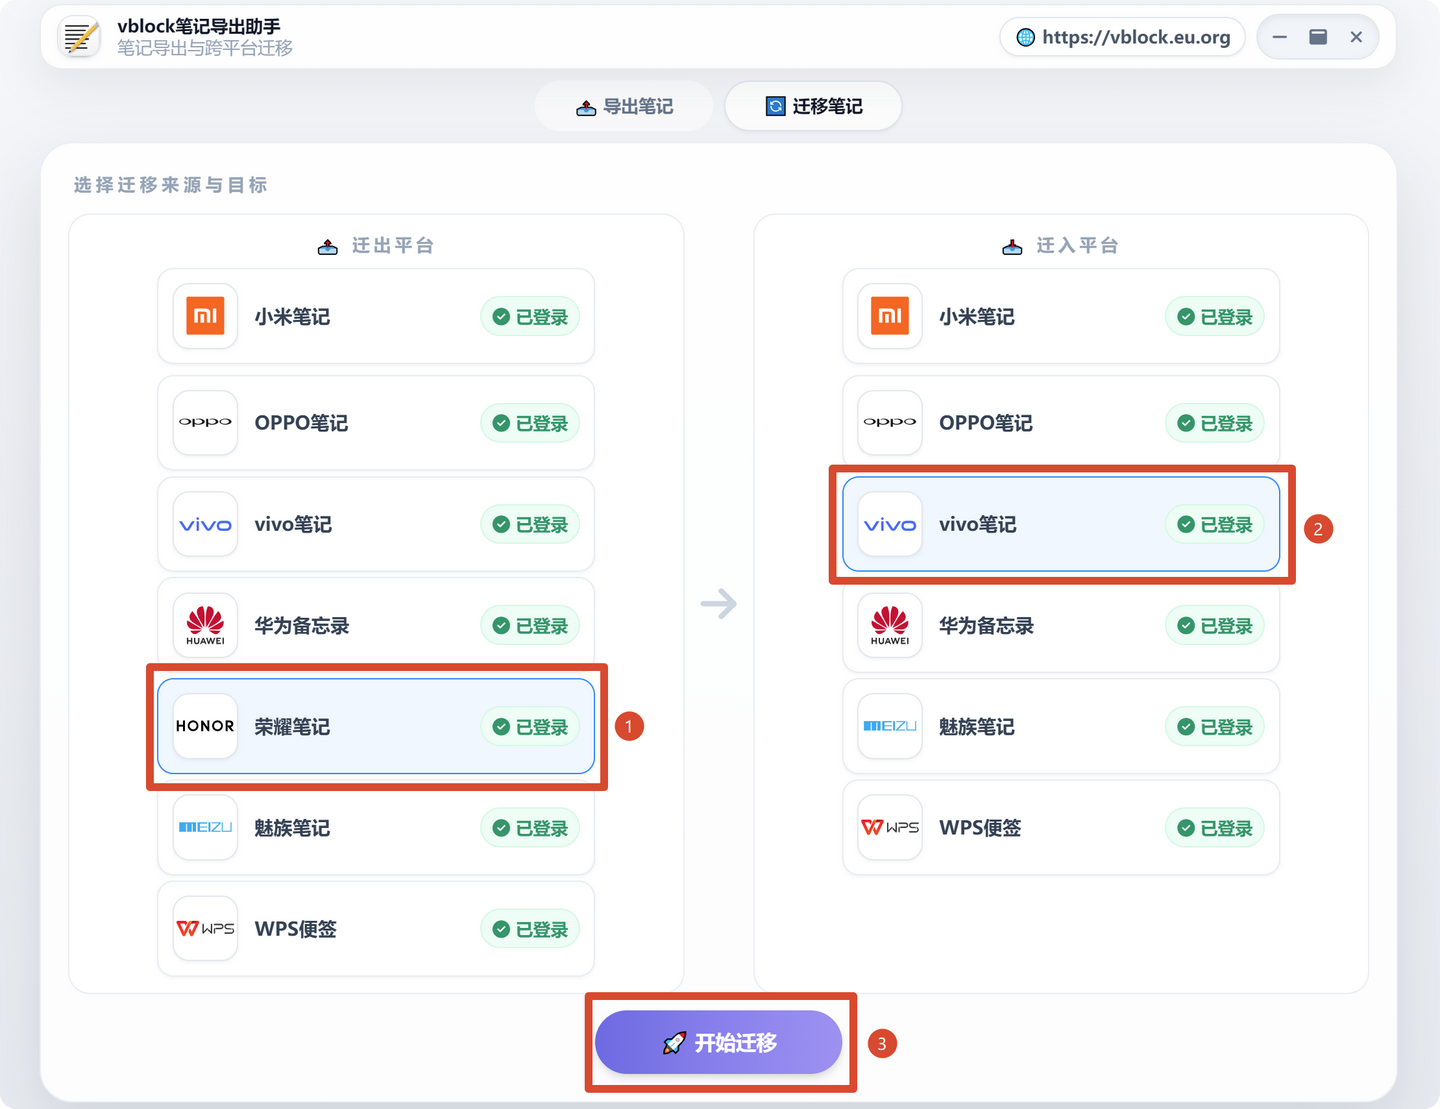The width and height of the screenshot is (1440, 1109).
Task: Select WPS便签 as source platform
Action: click(376, 929)
